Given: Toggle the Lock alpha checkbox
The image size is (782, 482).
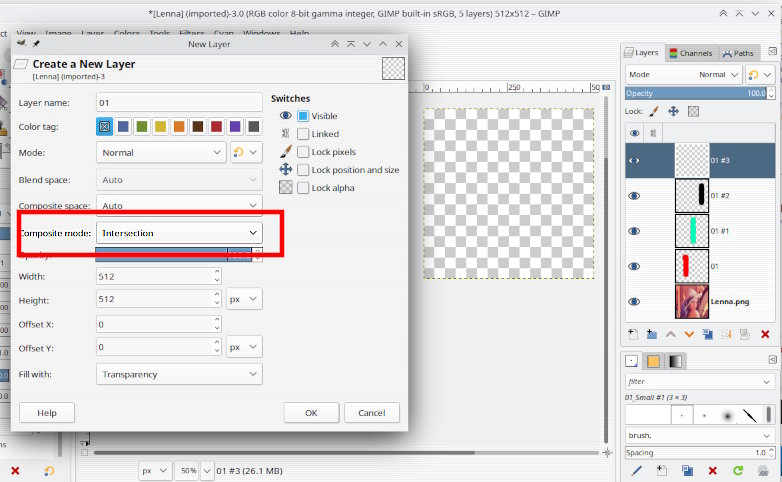Looking at the screenshot, I should click(303, 188).
